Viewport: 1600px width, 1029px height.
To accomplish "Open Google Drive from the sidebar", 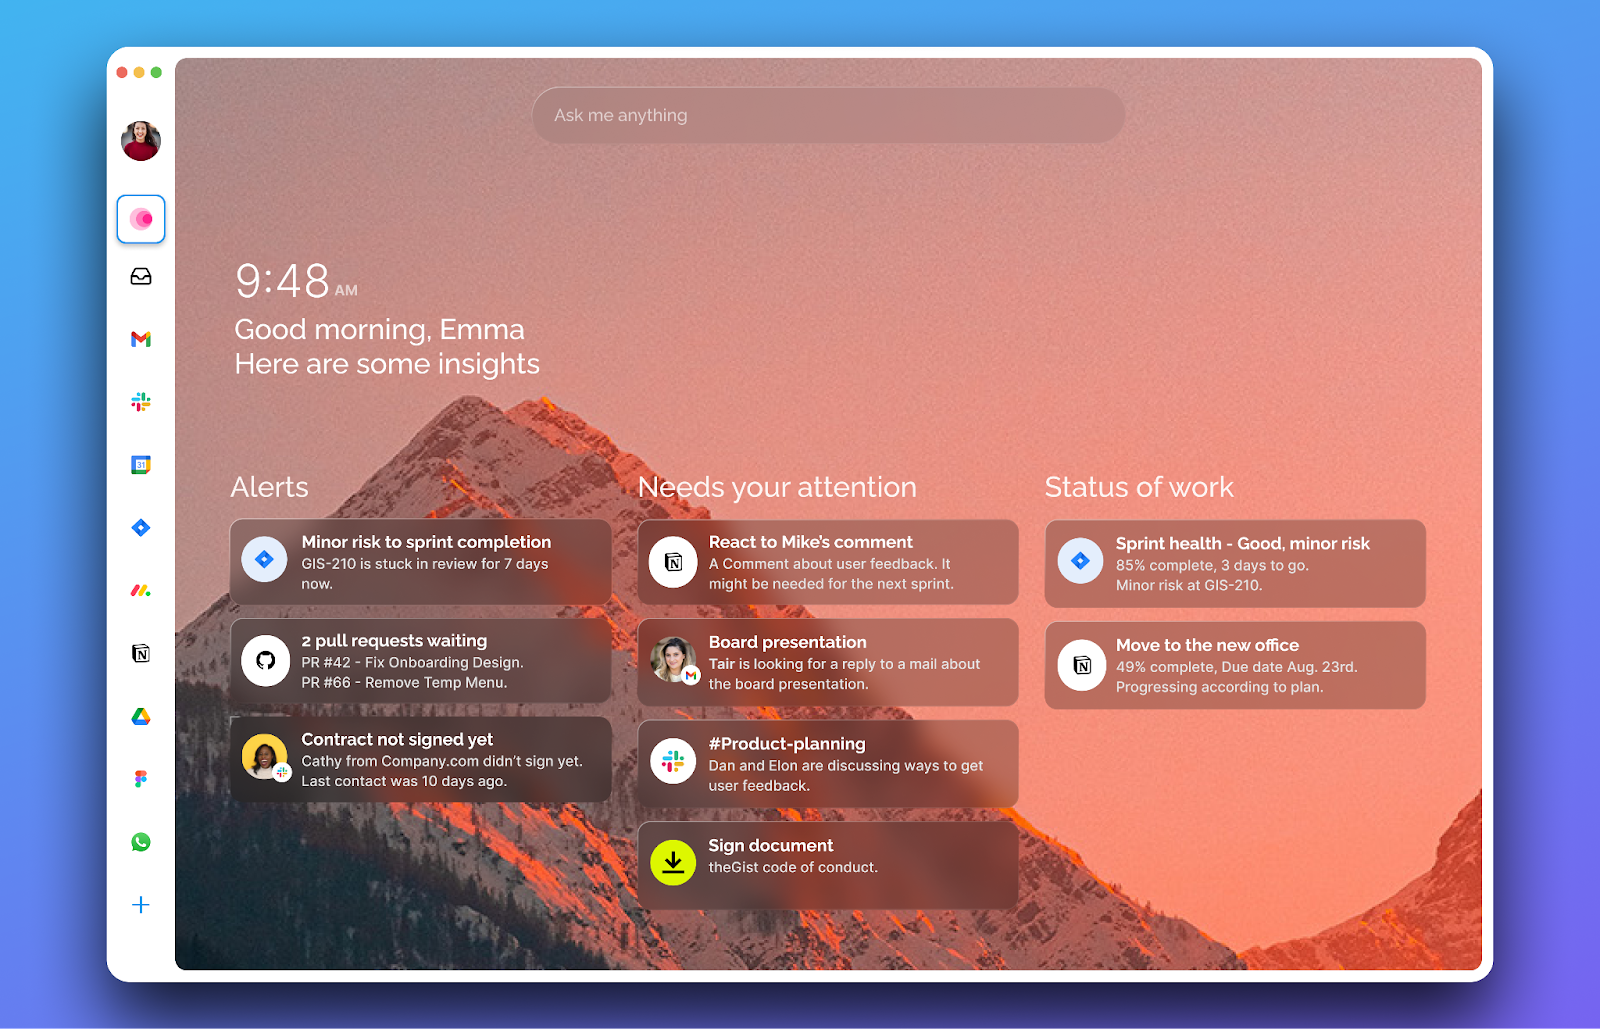I will point(141,716).
